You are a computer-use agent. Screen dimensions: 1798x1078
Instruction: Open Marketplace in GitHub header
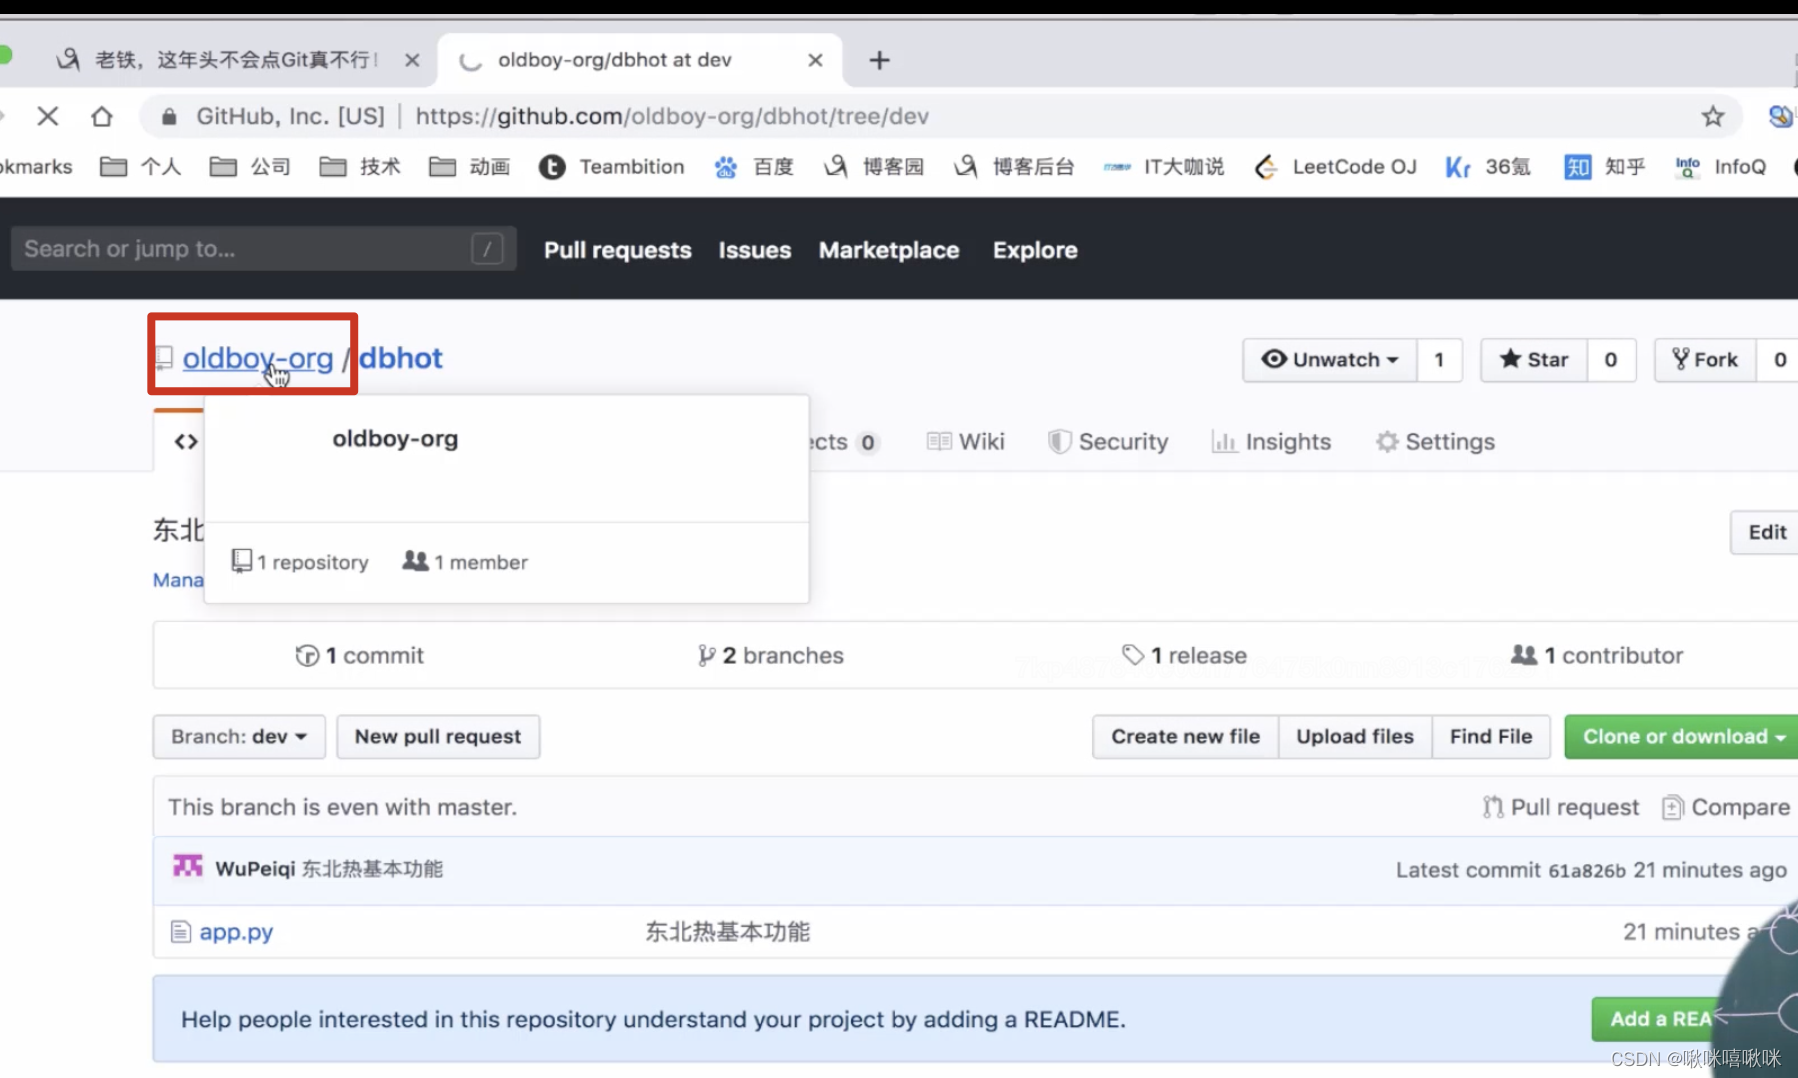888,250
